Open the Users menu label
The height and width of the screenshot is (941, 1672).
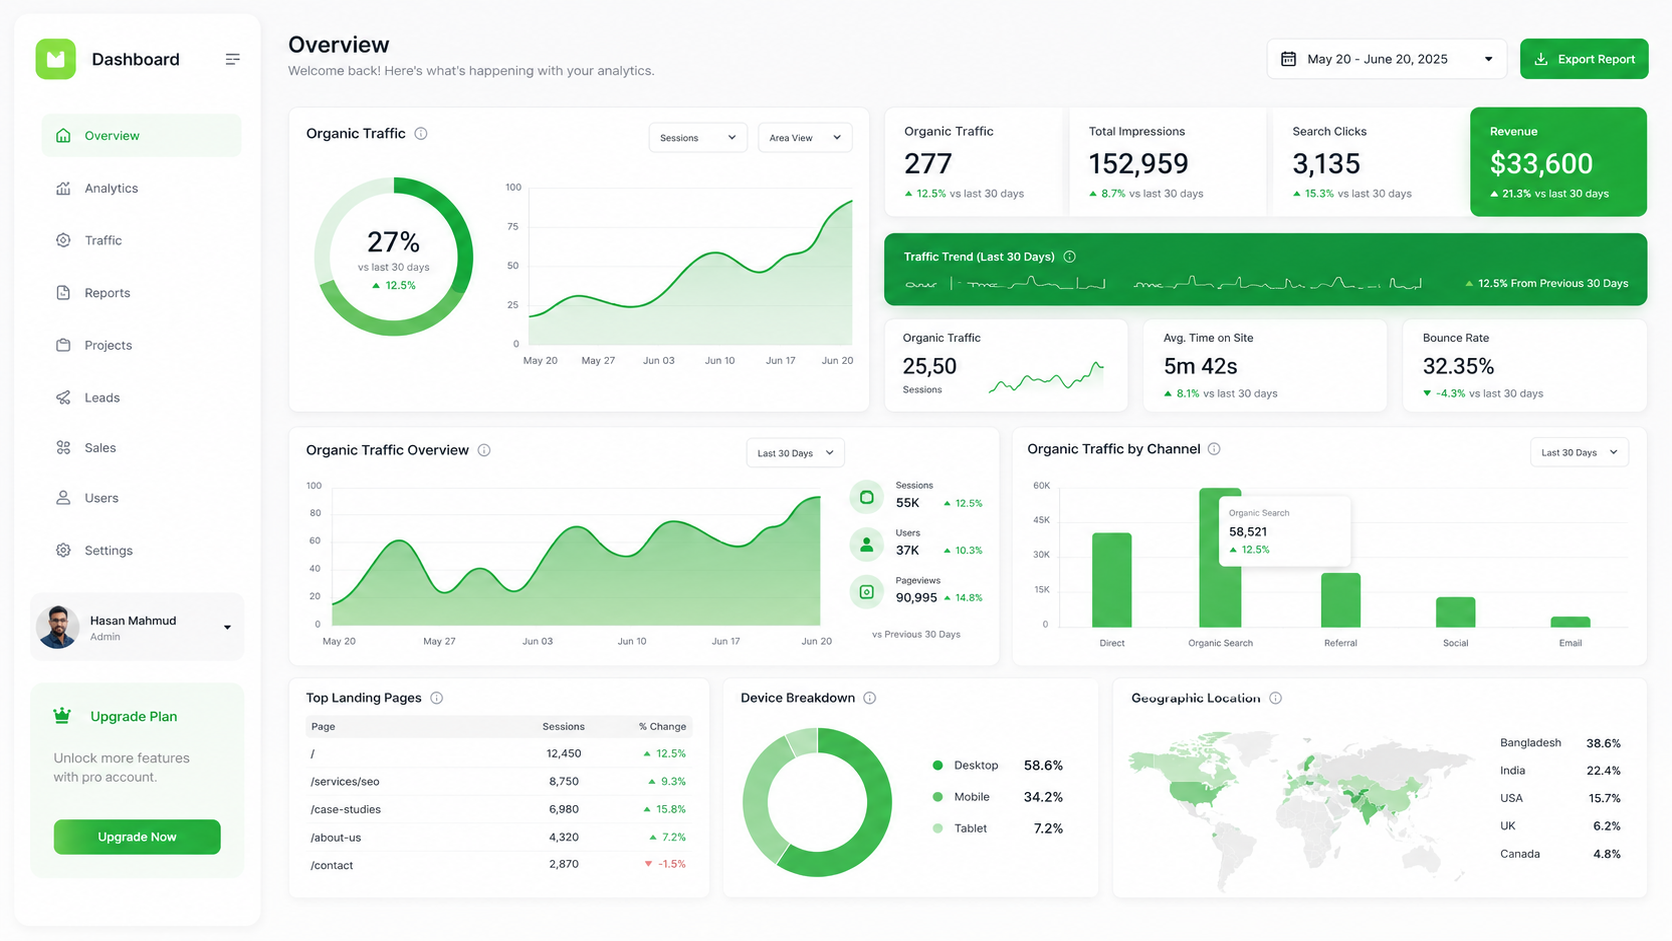(x=101, y=497)
